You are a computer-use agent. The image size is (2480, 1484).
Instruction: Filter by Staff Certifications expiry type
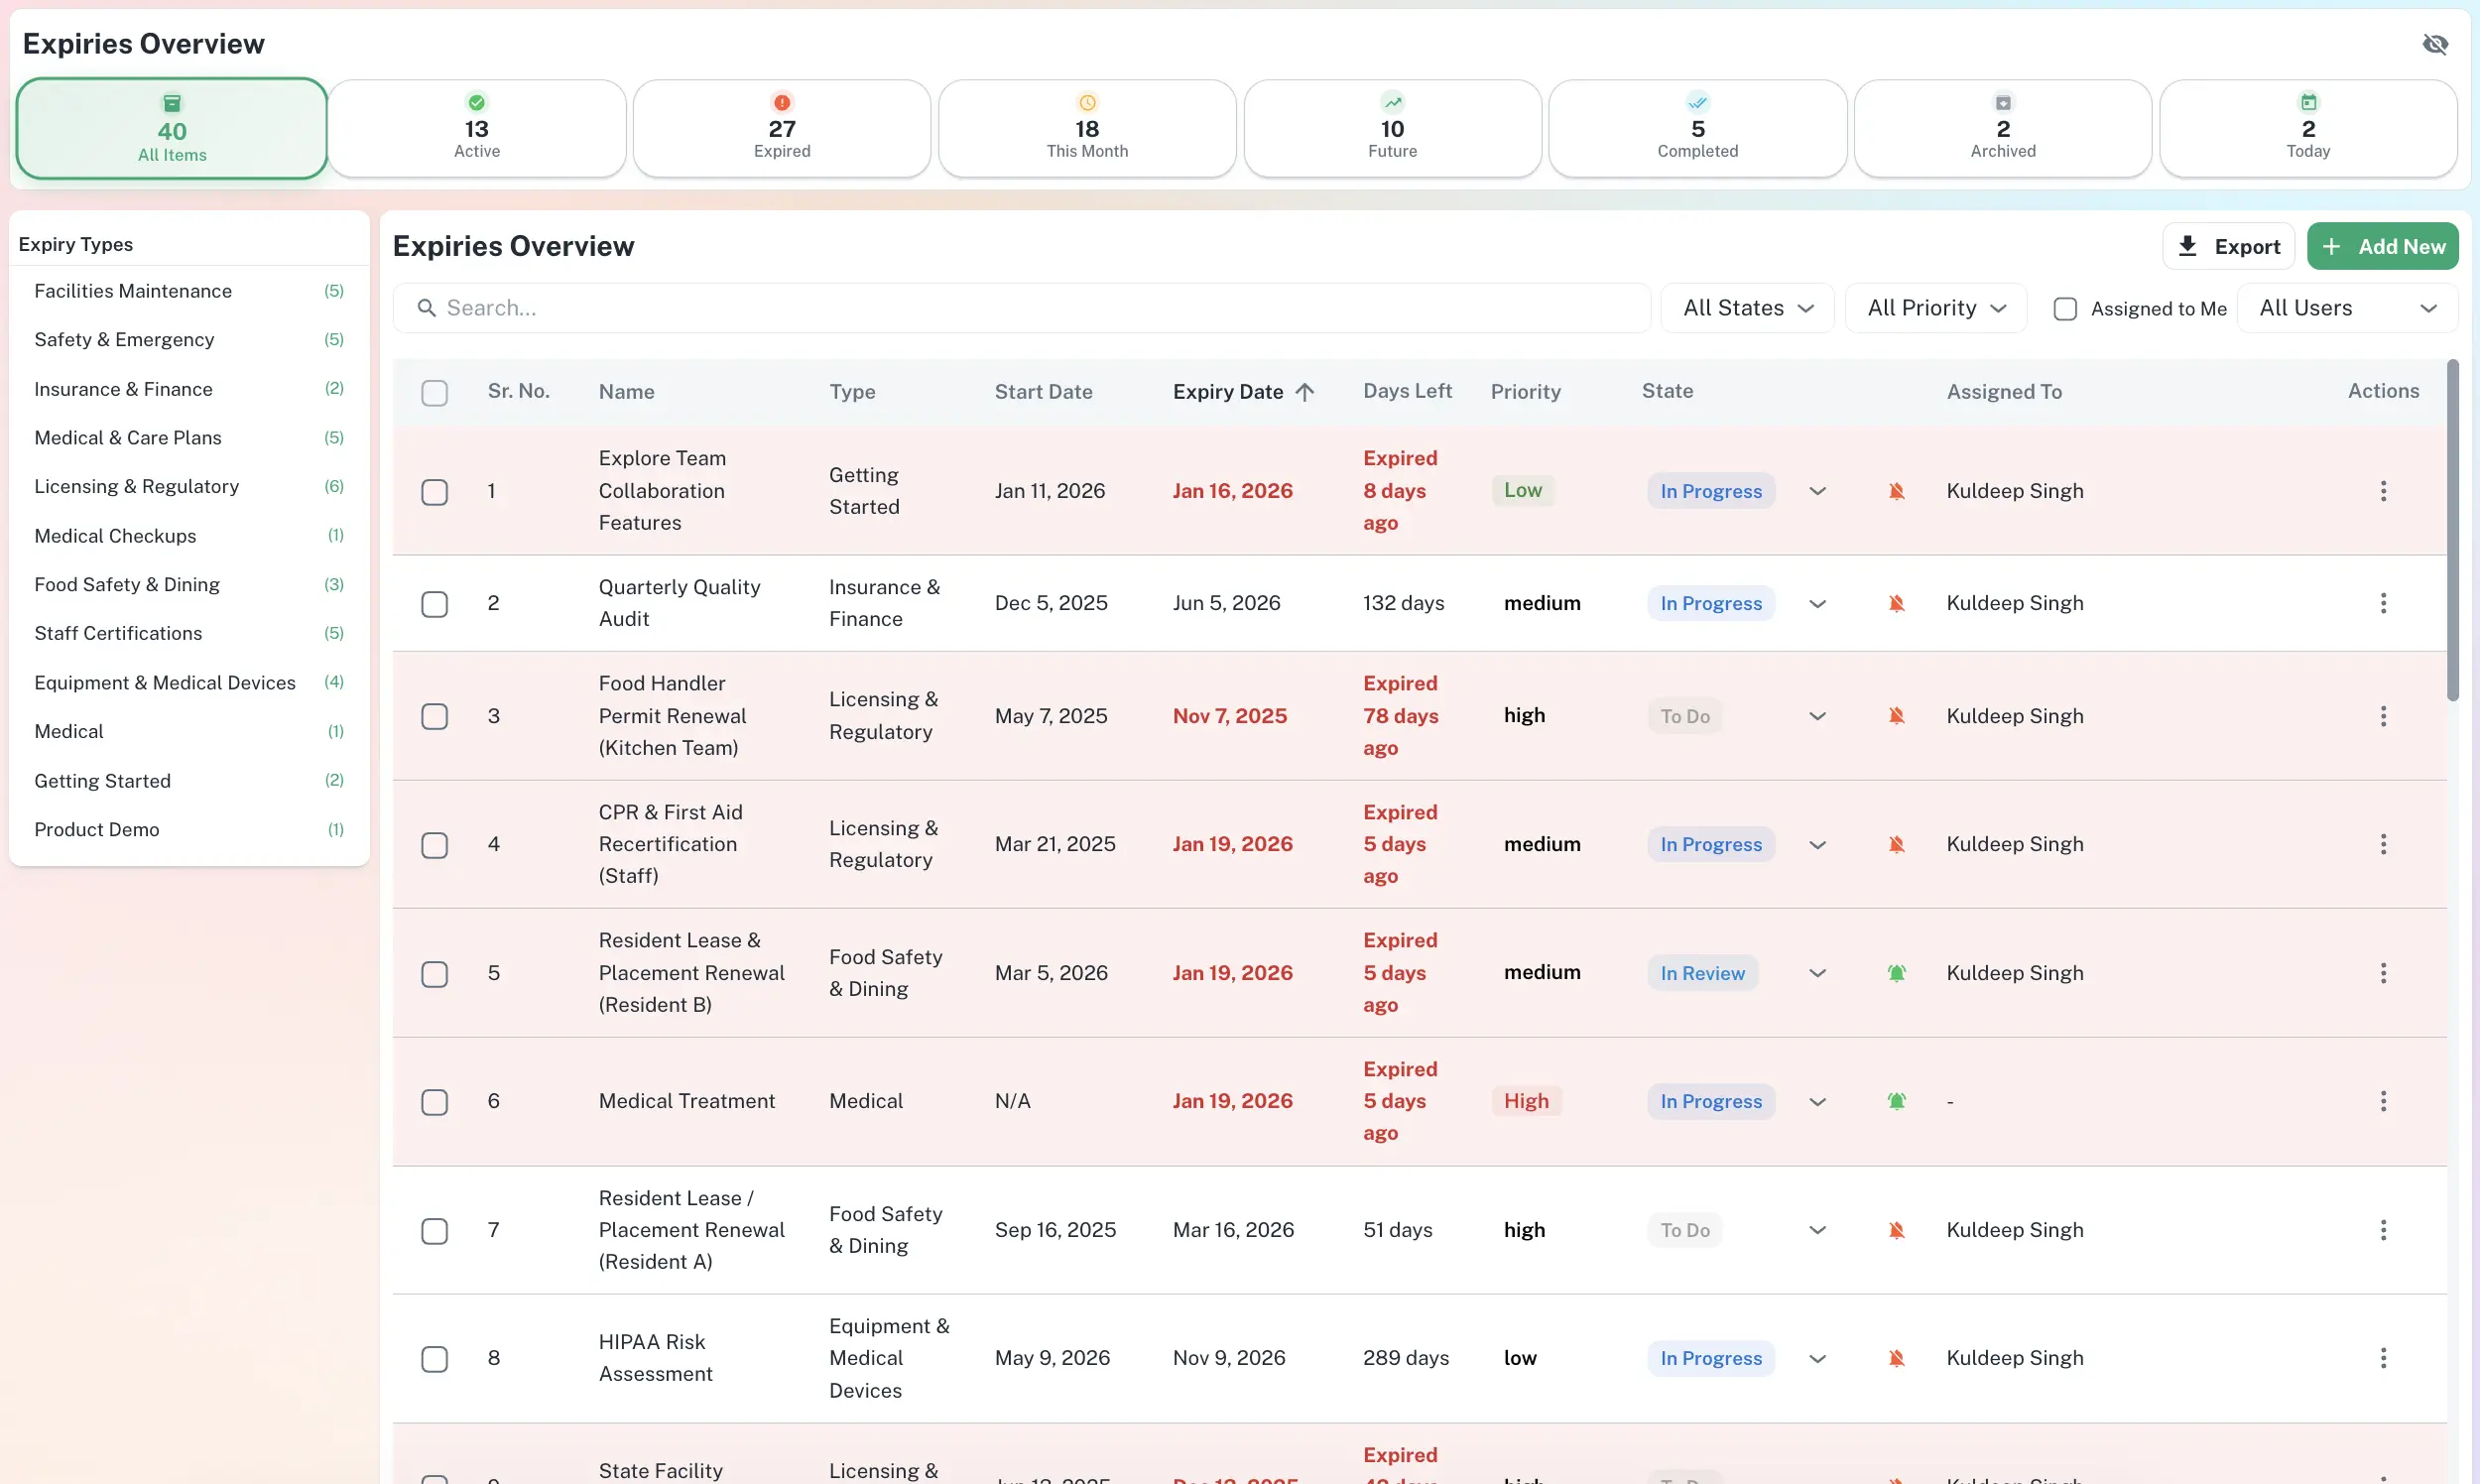tap(189, 634)
